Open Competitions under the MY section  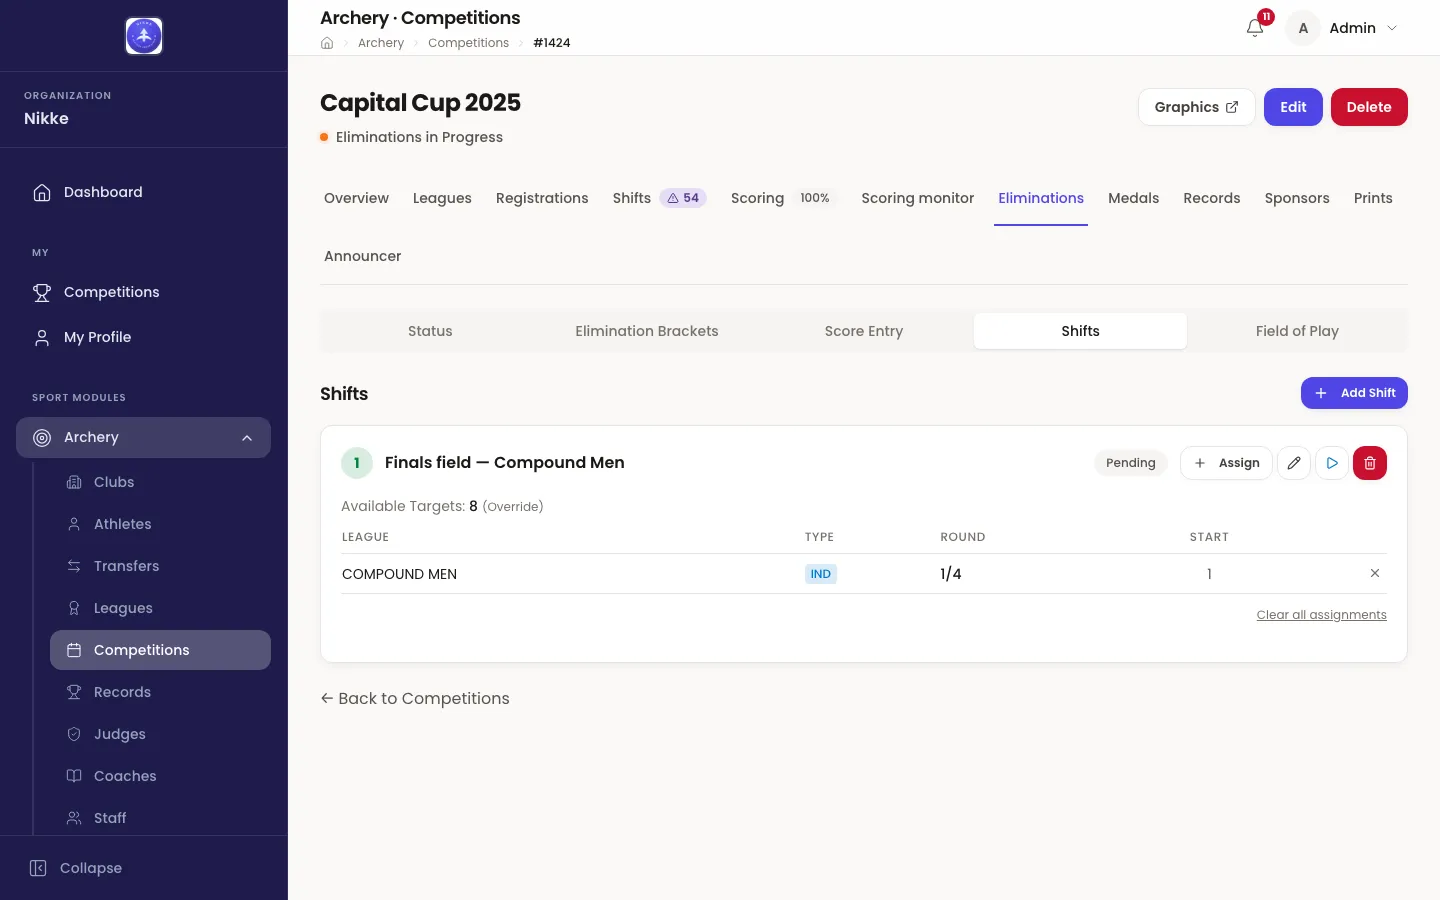click(143, 292)
